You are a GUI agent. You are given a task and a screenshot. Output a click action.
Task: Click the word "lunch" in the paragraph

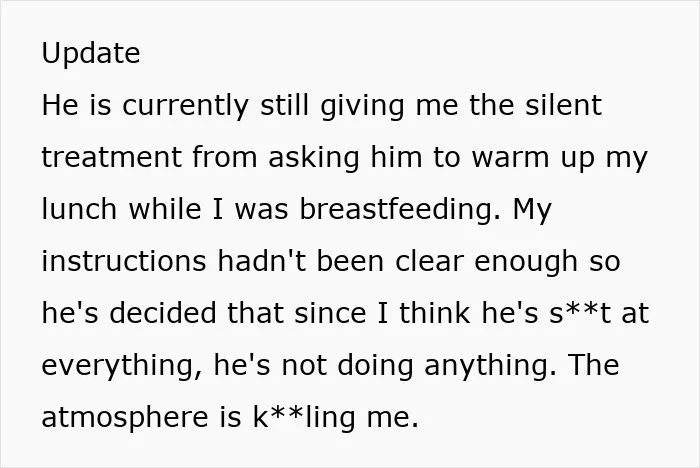[79, 209]
